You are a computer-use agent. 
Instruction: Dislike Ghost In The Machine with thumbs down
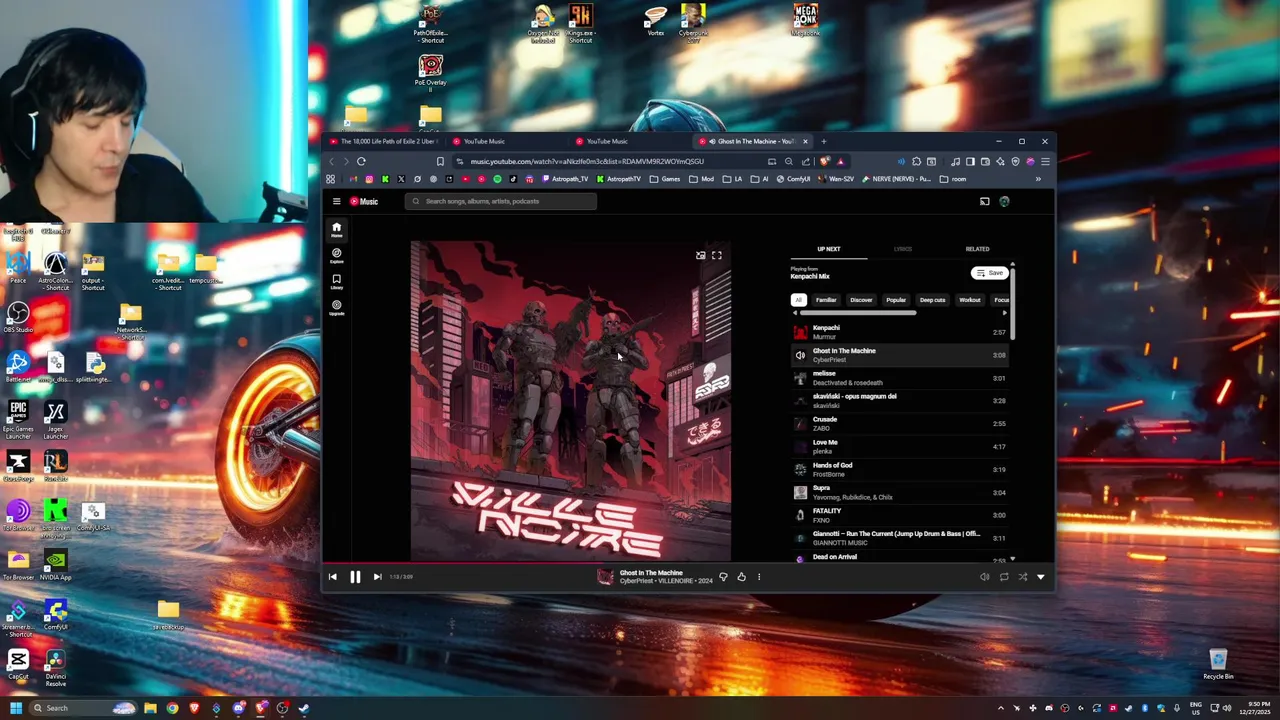click(x=723, y=576)
